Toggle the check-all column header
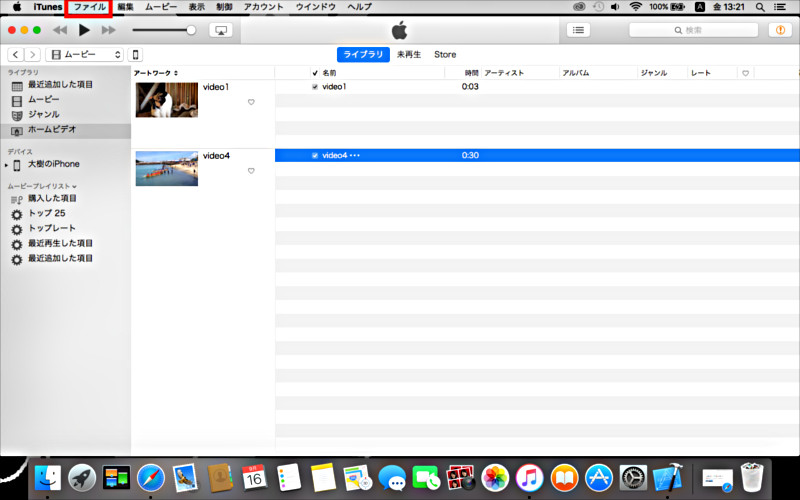 pyautogui.click(x=315, y=73)
